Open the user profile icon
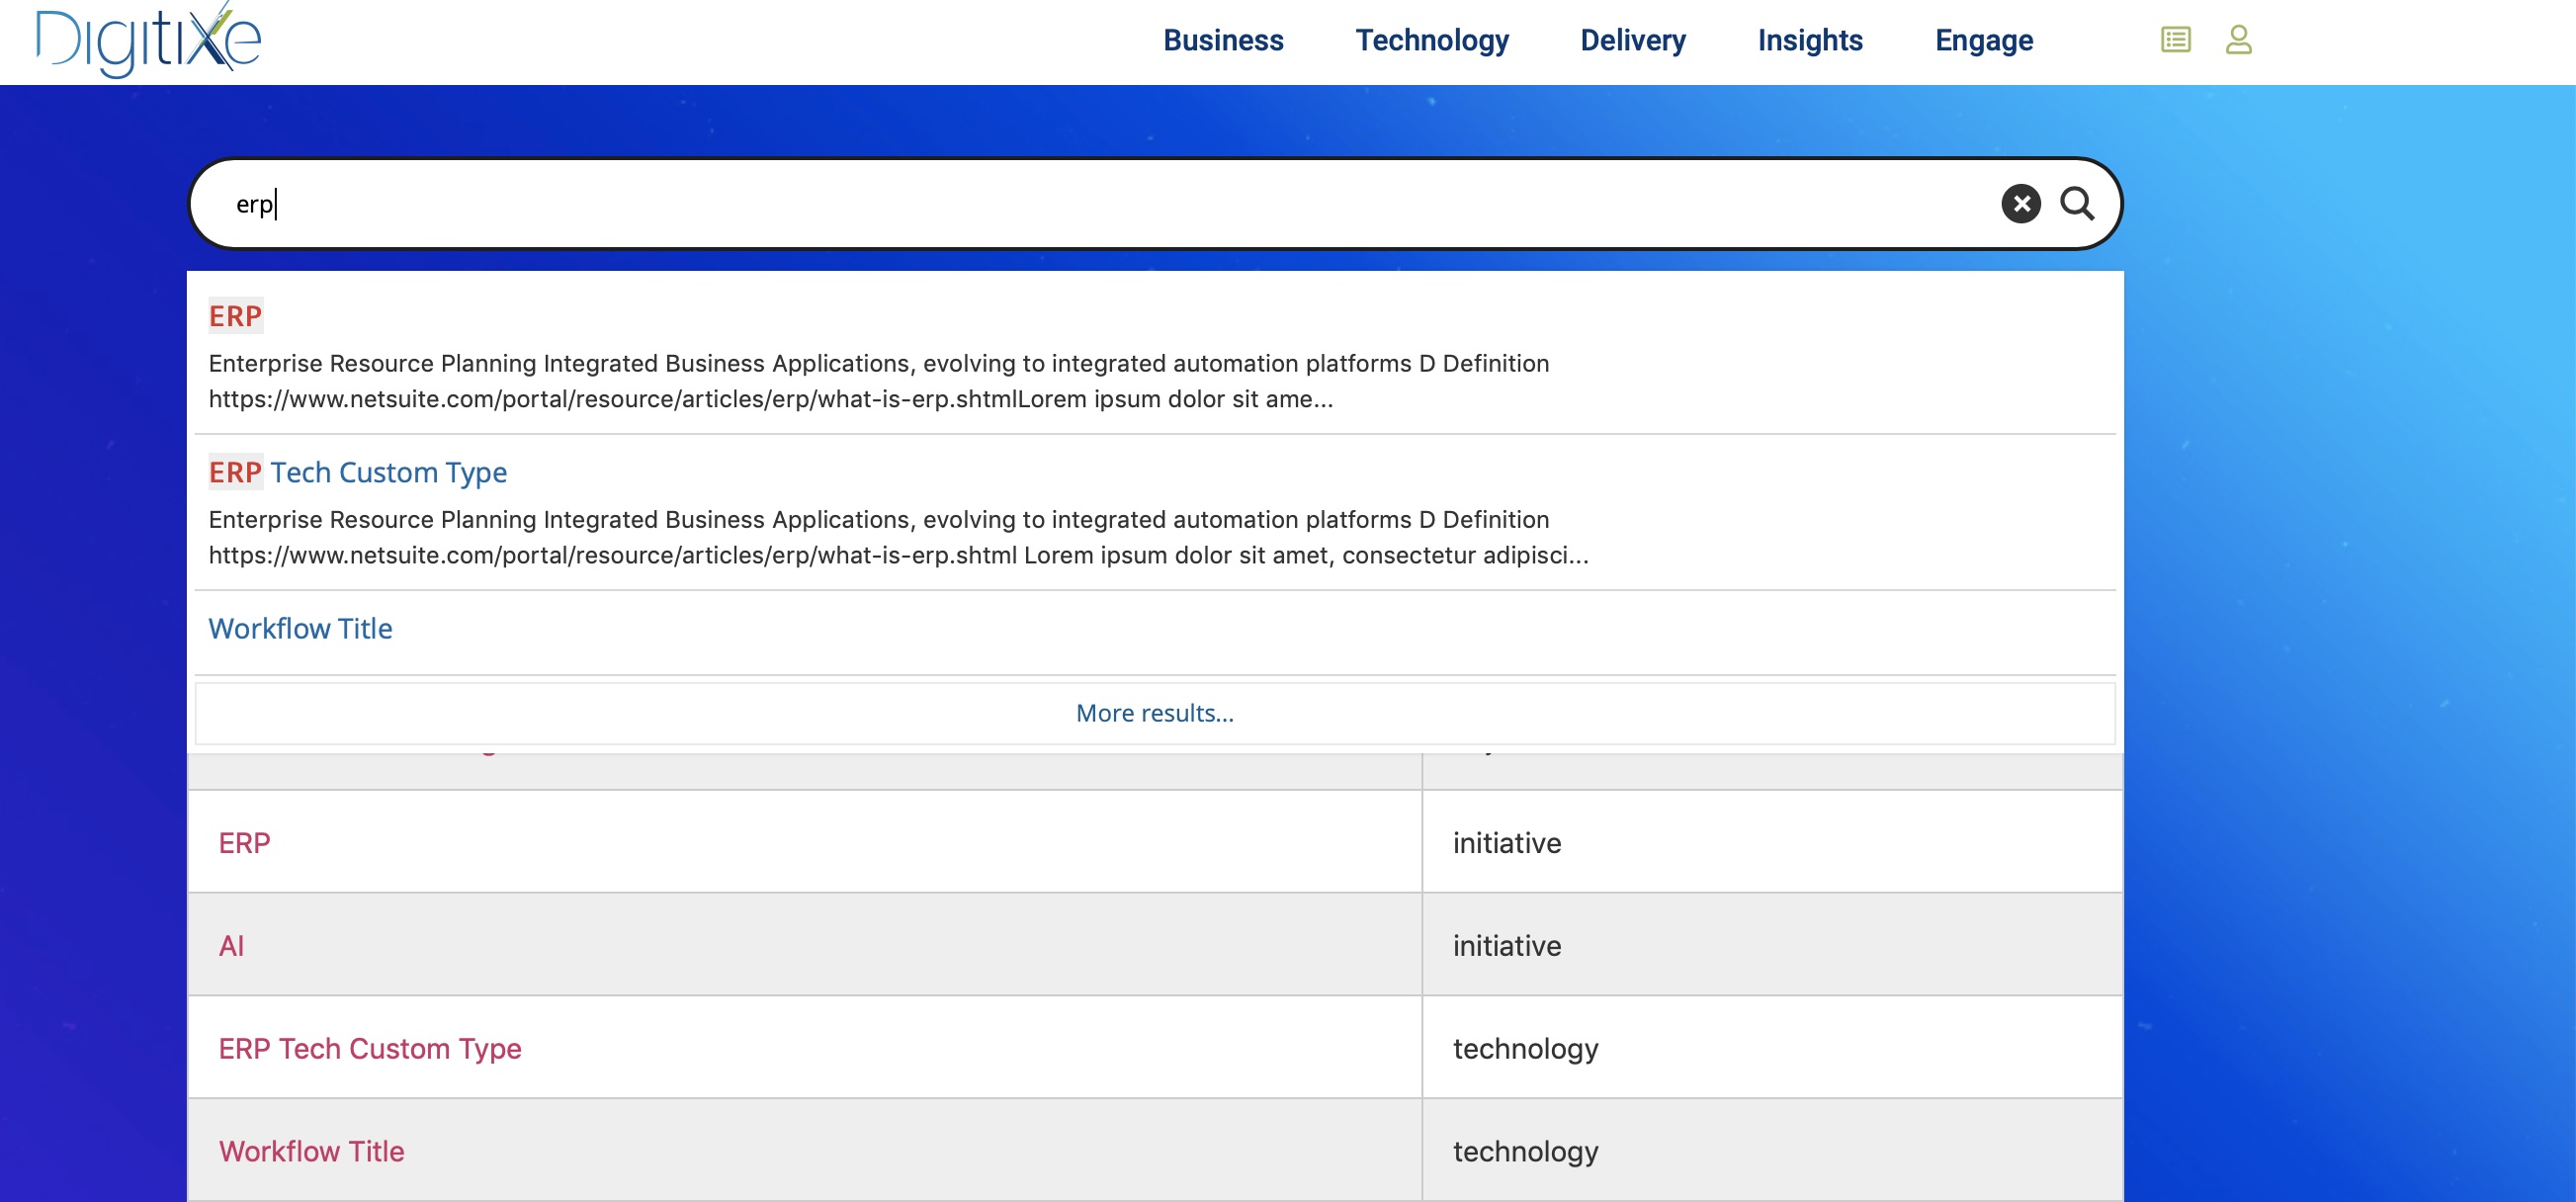This screenshot has width=2576, height=1202. click(2238, 40)
